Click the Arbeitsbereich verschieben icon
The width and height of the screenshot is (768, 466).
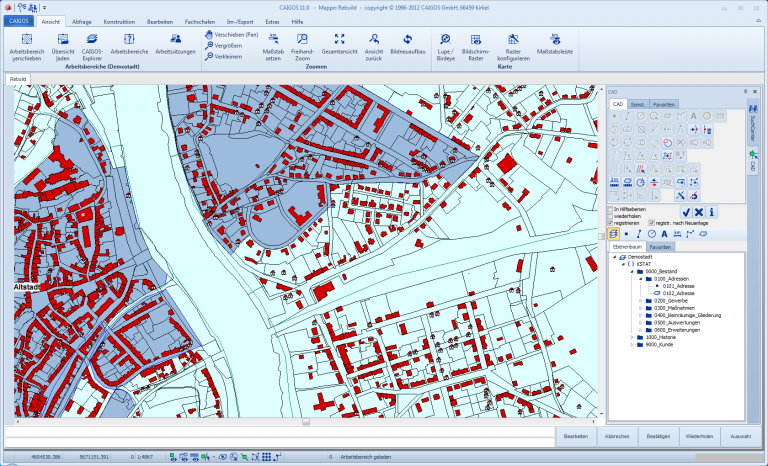pos(26,39)
